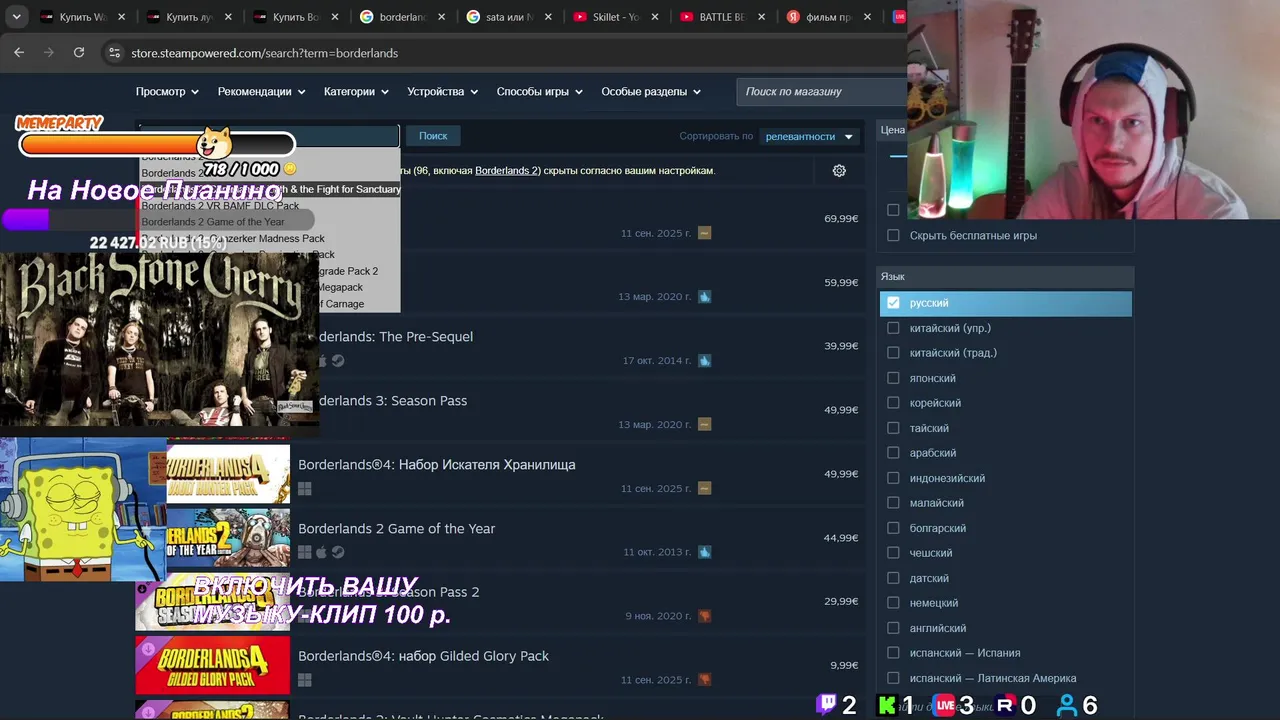Click the review icon for Набор Искателя Хранилища

(705, 488)
